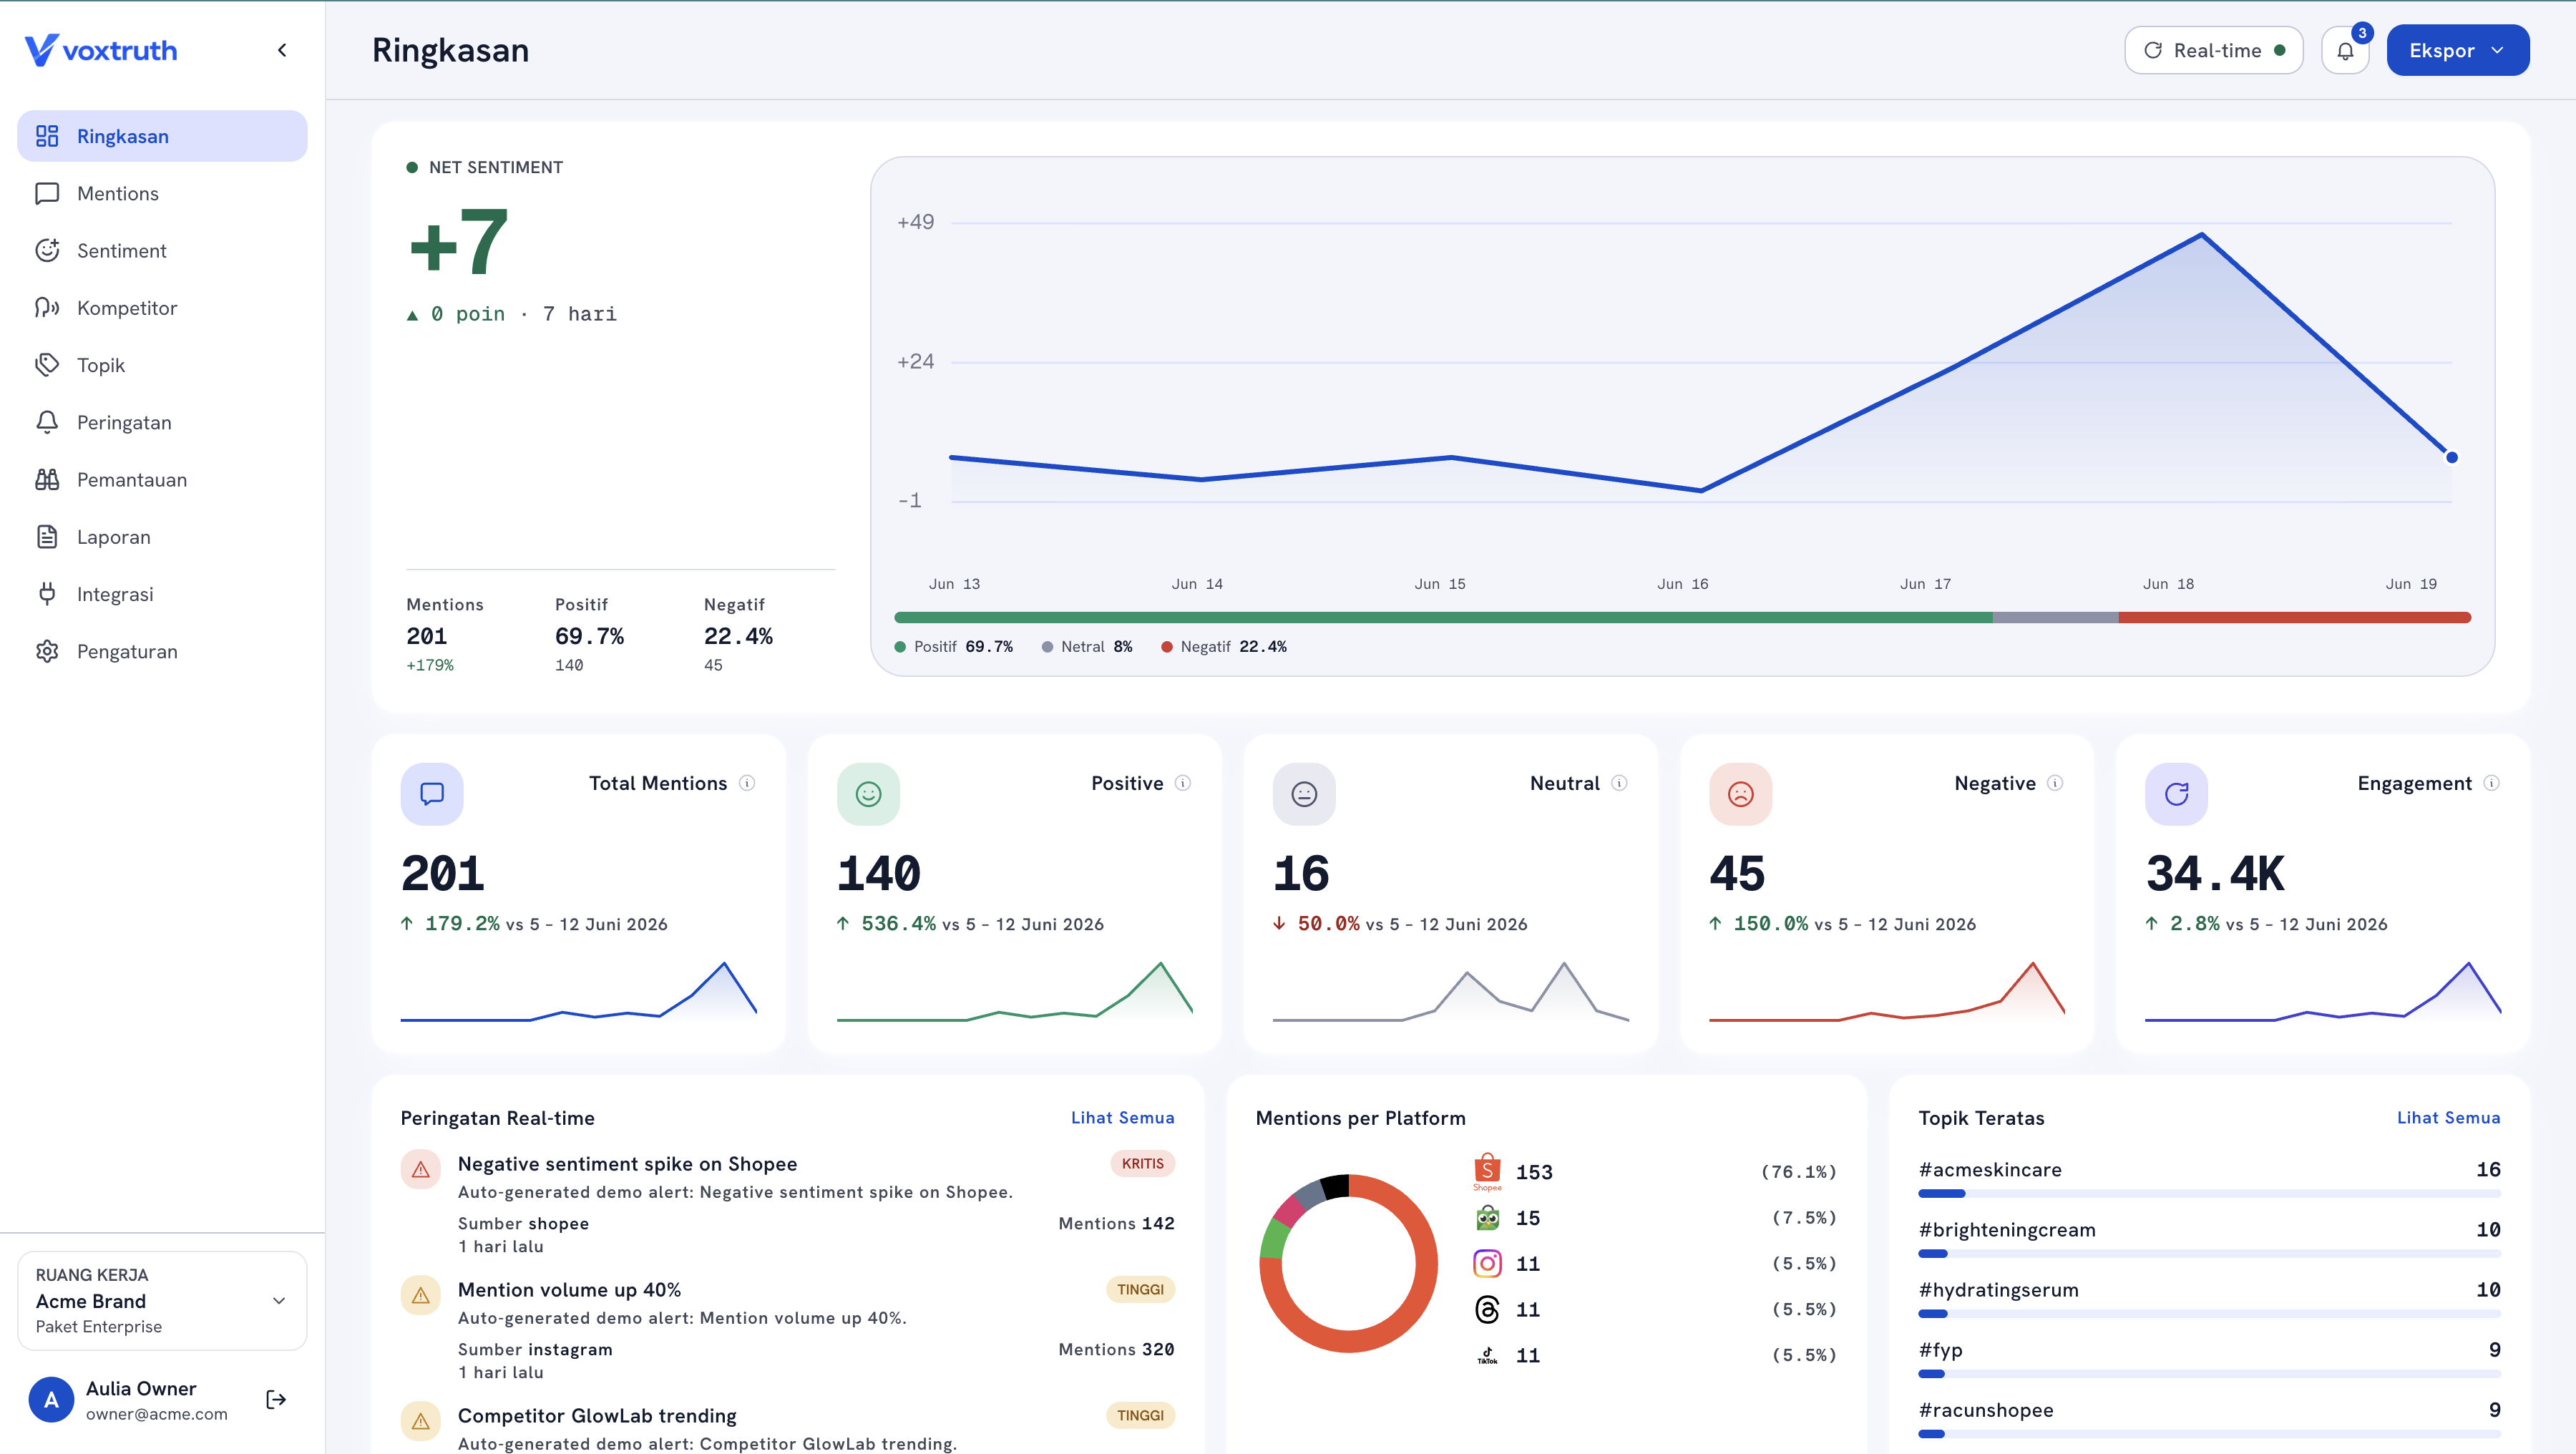Click the TikTok platform icon

coord(1487,1355)
